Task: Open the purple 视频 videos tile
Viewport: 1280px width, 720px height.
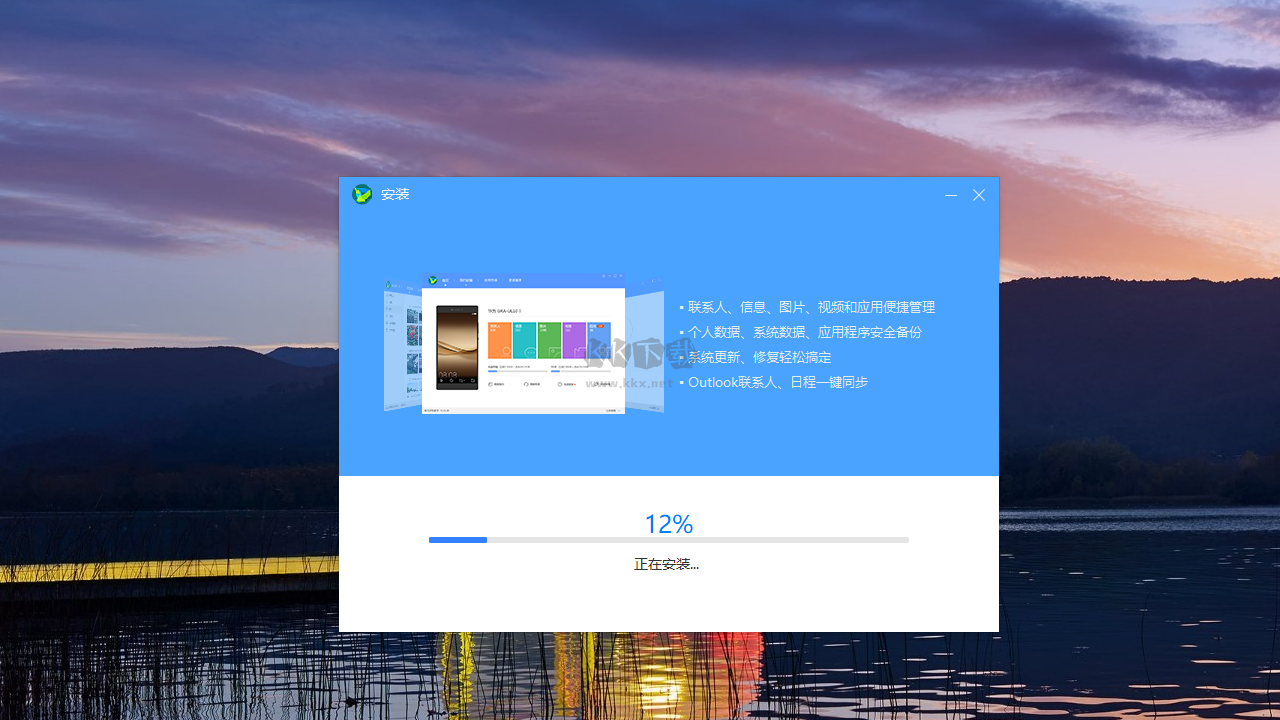Action: [574, 340]
